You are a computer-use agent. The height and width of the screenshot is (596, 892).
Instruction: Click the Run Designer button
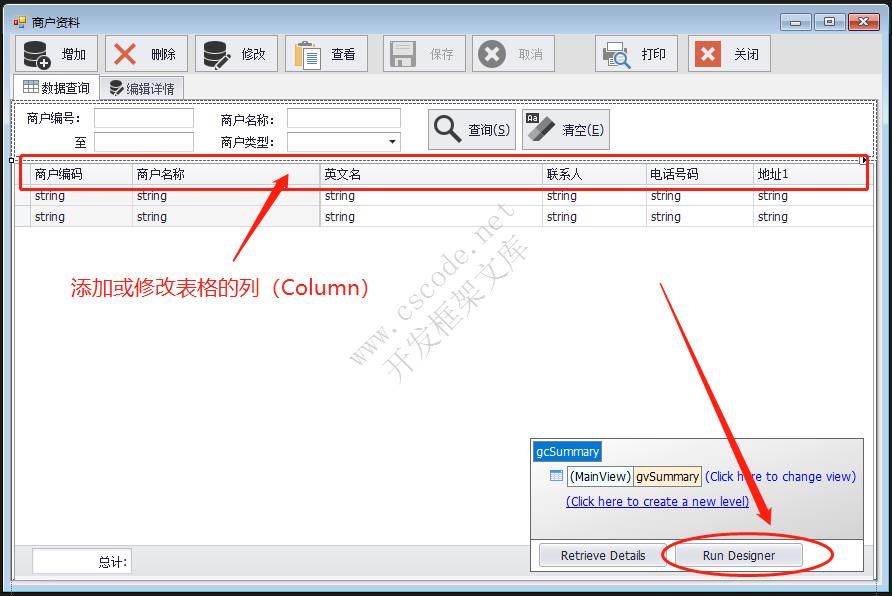click(x=740, y=555)
